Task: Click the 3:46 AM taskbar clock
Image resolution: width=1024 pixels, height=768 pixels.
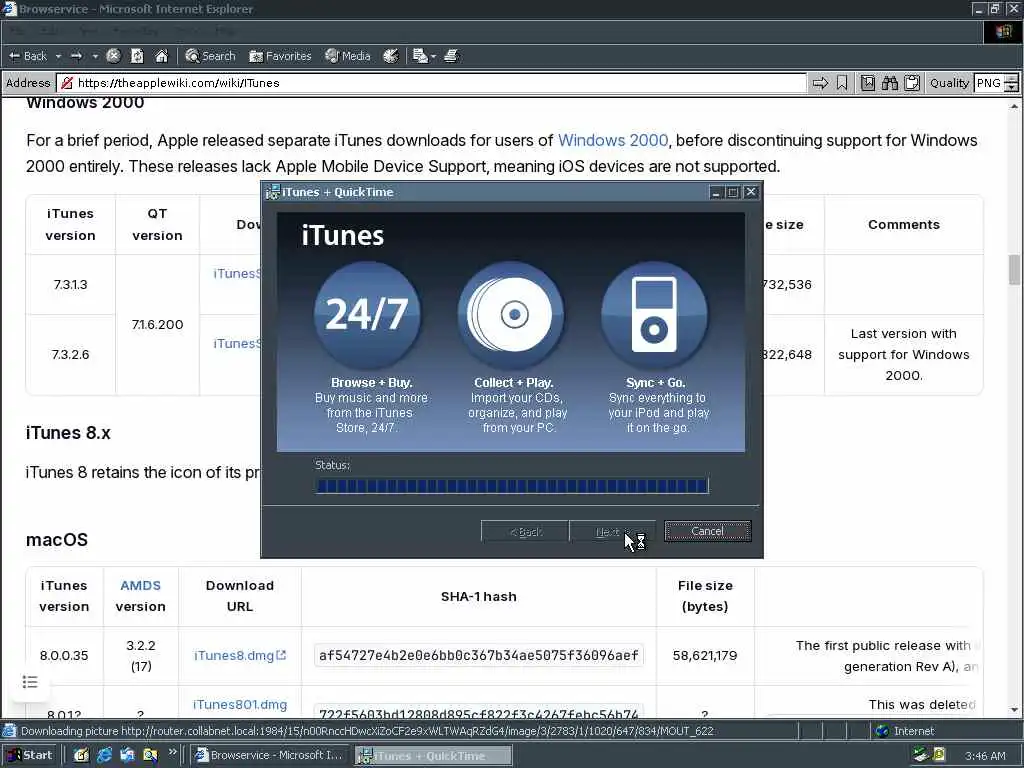Action: [985, 756]
